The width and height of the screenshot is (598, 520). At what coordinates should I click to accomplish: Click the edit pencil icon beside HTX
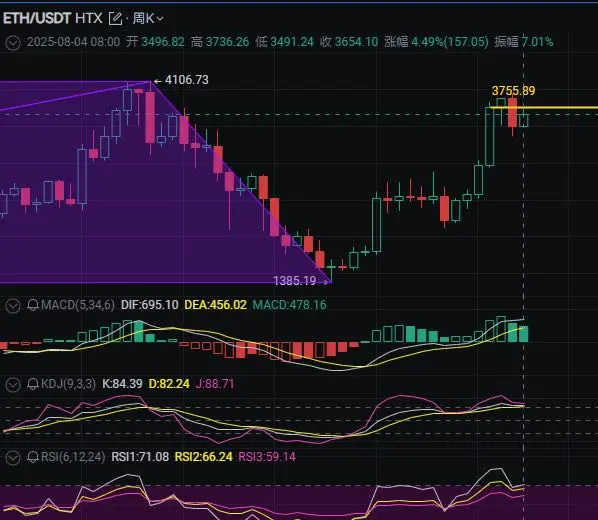coord(115,18)
